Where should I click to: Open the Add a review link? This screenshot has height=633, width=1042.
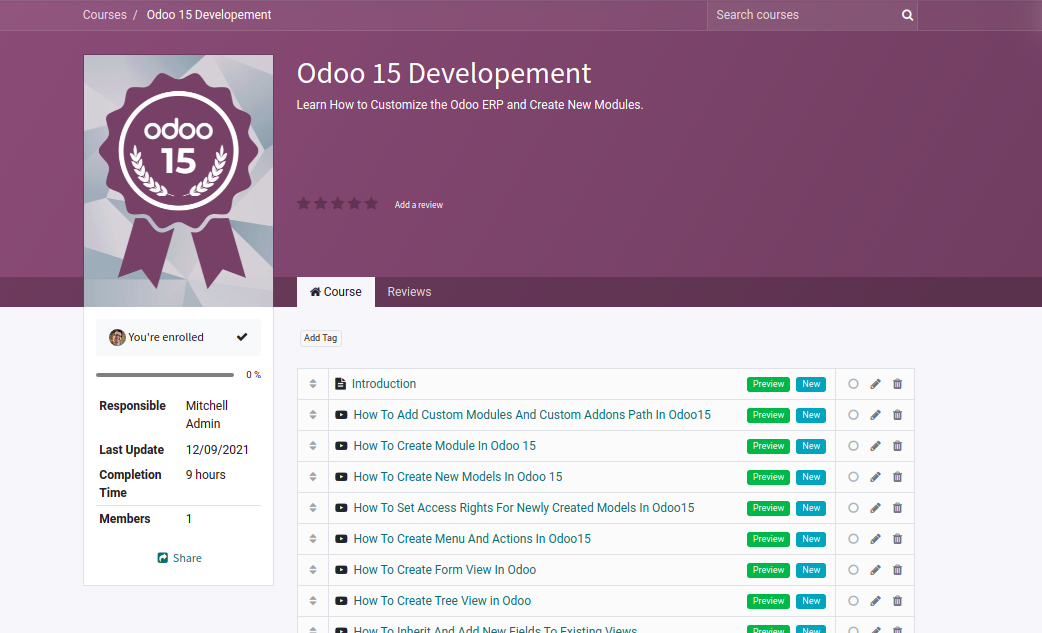pyautogui.click(x=418, y=205)
